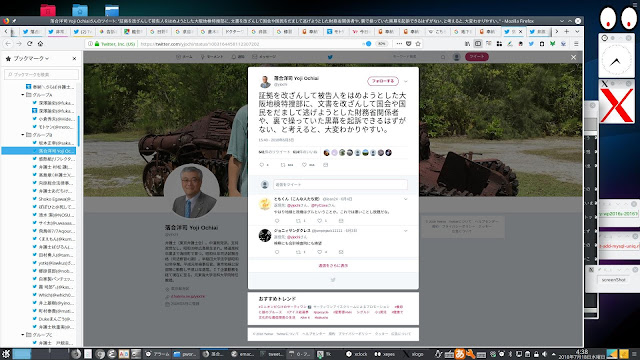Switch to the ドクター tab
Viewport: 640px width, 360px height.
(x=234, y=31)
